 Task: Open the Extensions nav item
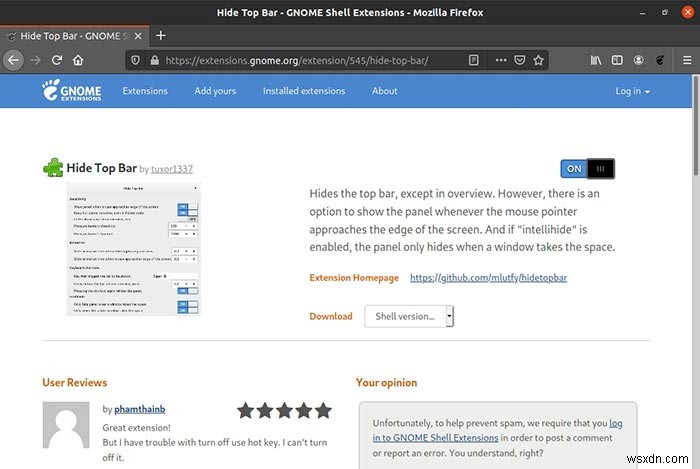click(145, 91)
